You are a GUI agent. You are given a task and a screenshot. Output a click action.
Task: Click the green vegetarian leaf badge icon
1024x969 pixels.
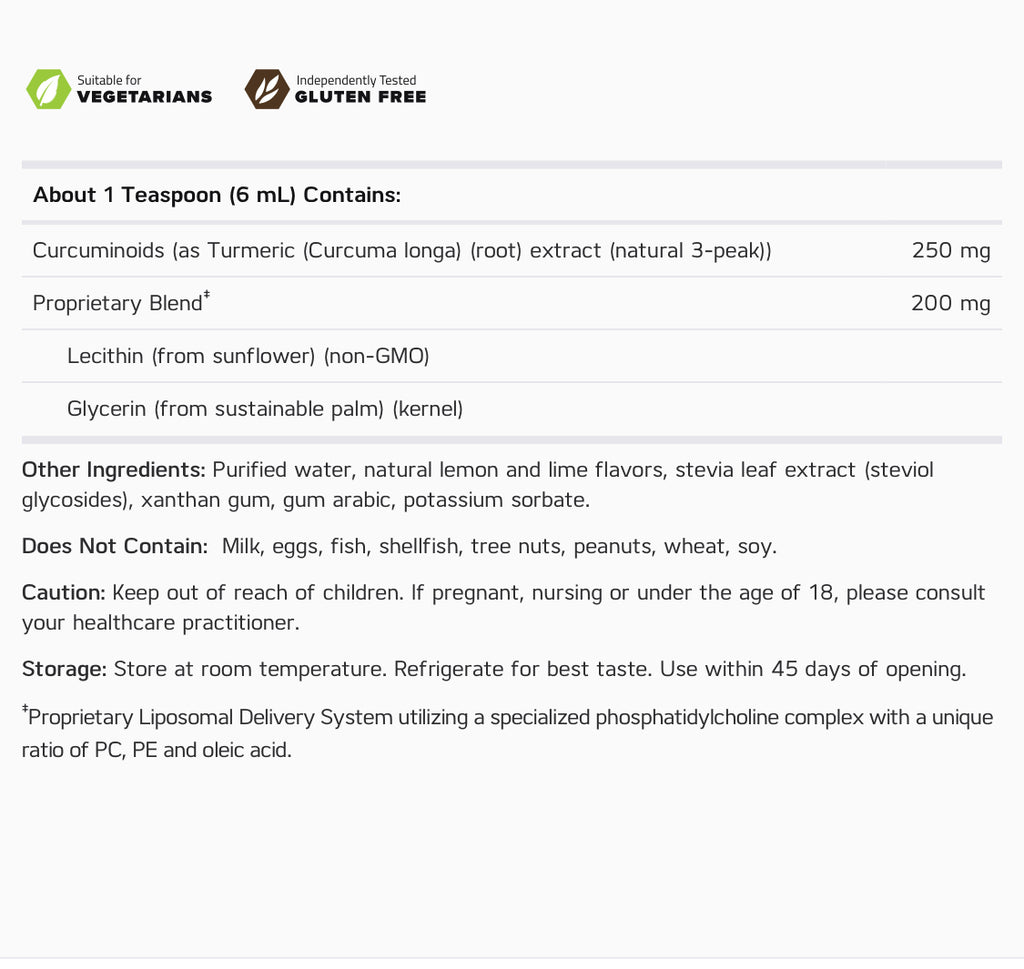pos(48,89)
